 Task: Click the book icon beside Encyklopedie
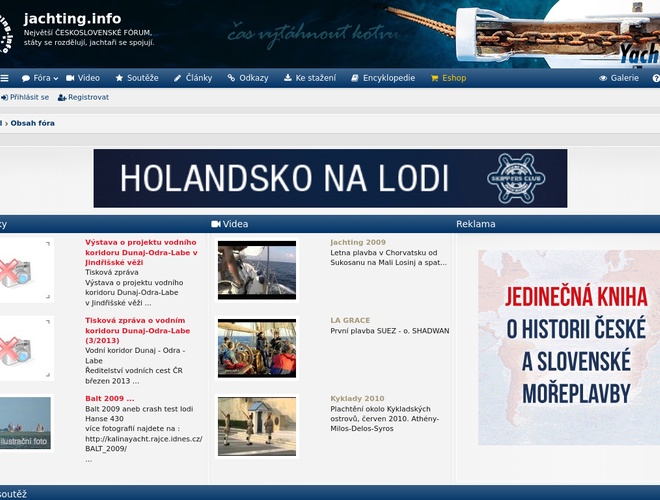coord(355,78)
